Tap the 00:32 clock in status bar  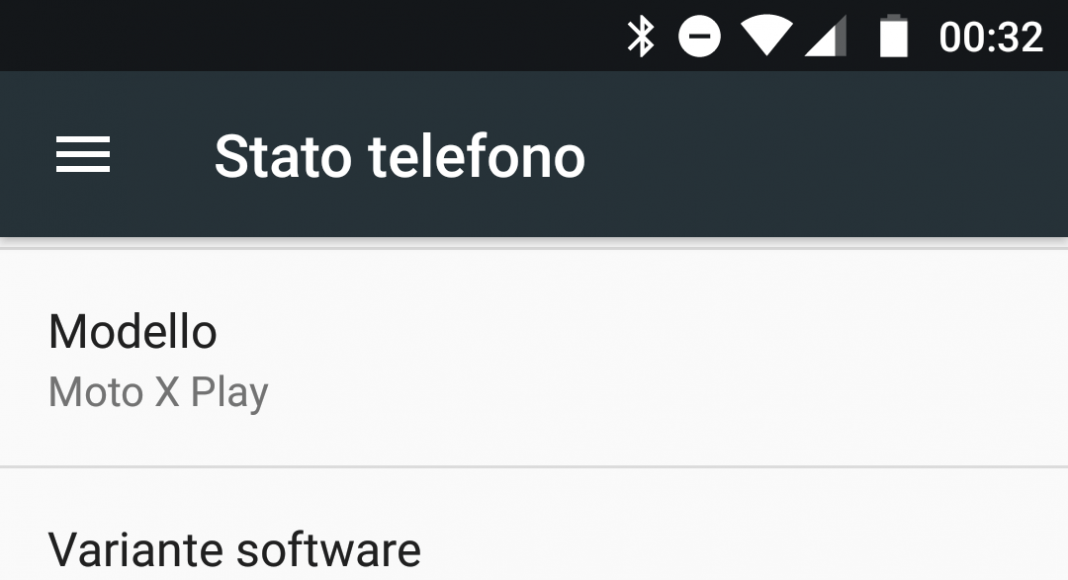click(x=990, y=37)
